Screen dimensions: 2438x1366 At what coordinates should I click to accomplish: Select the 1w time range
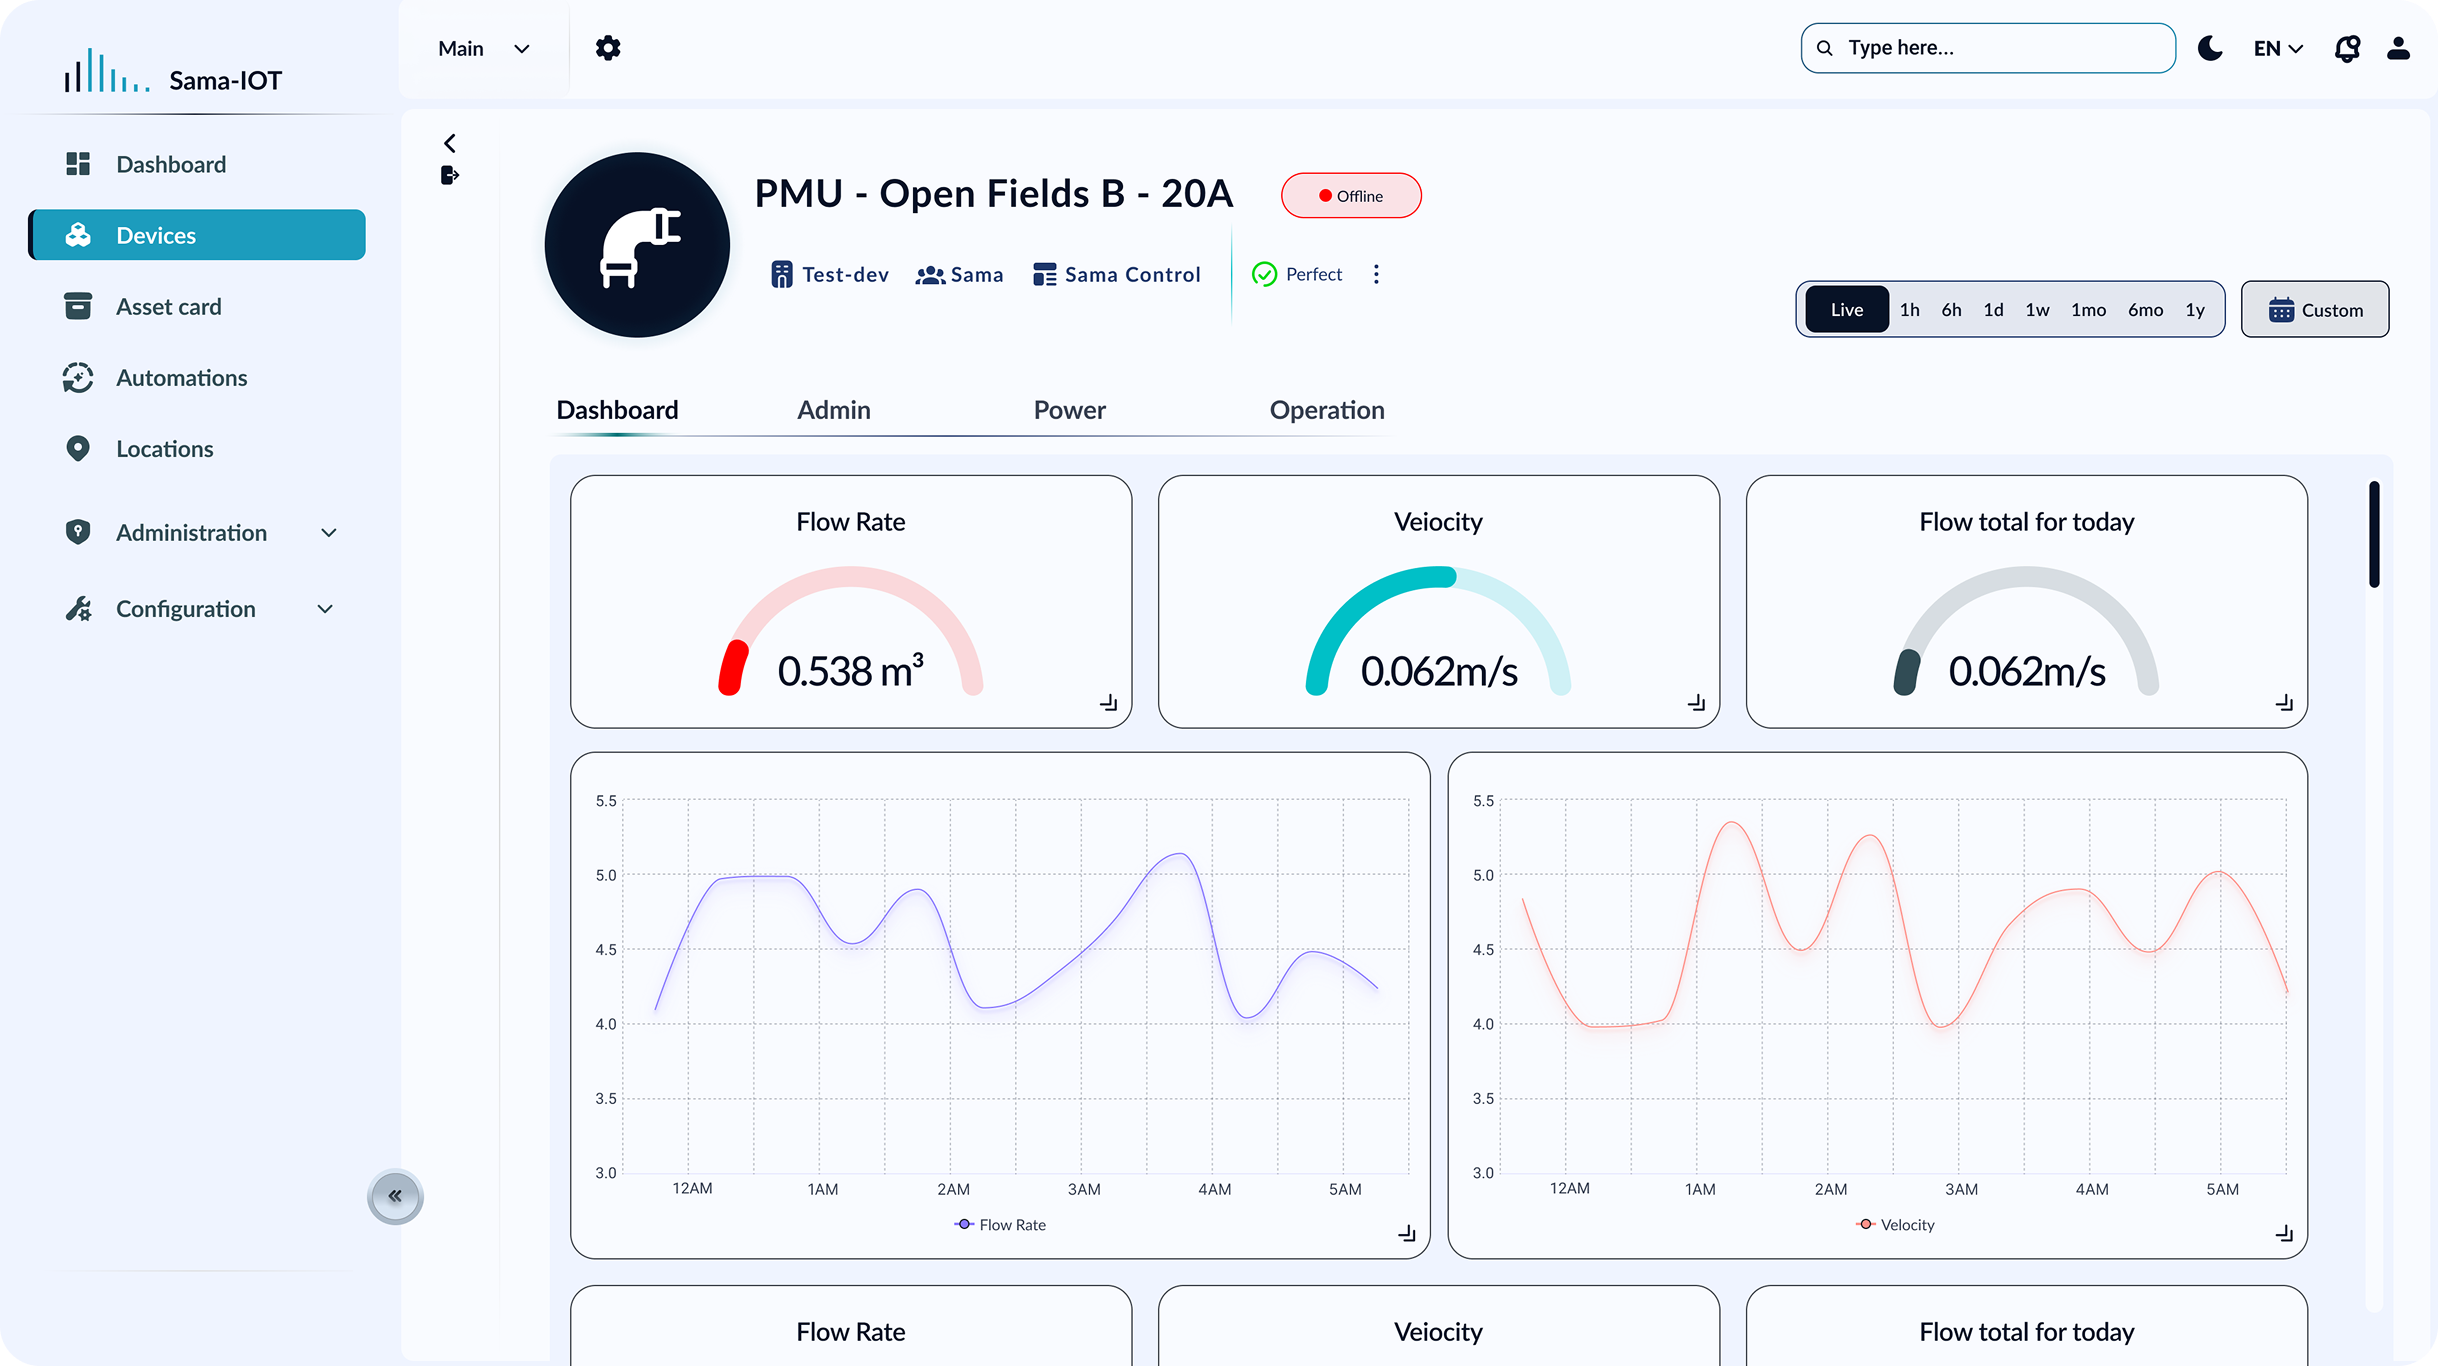coord(2036,309)
